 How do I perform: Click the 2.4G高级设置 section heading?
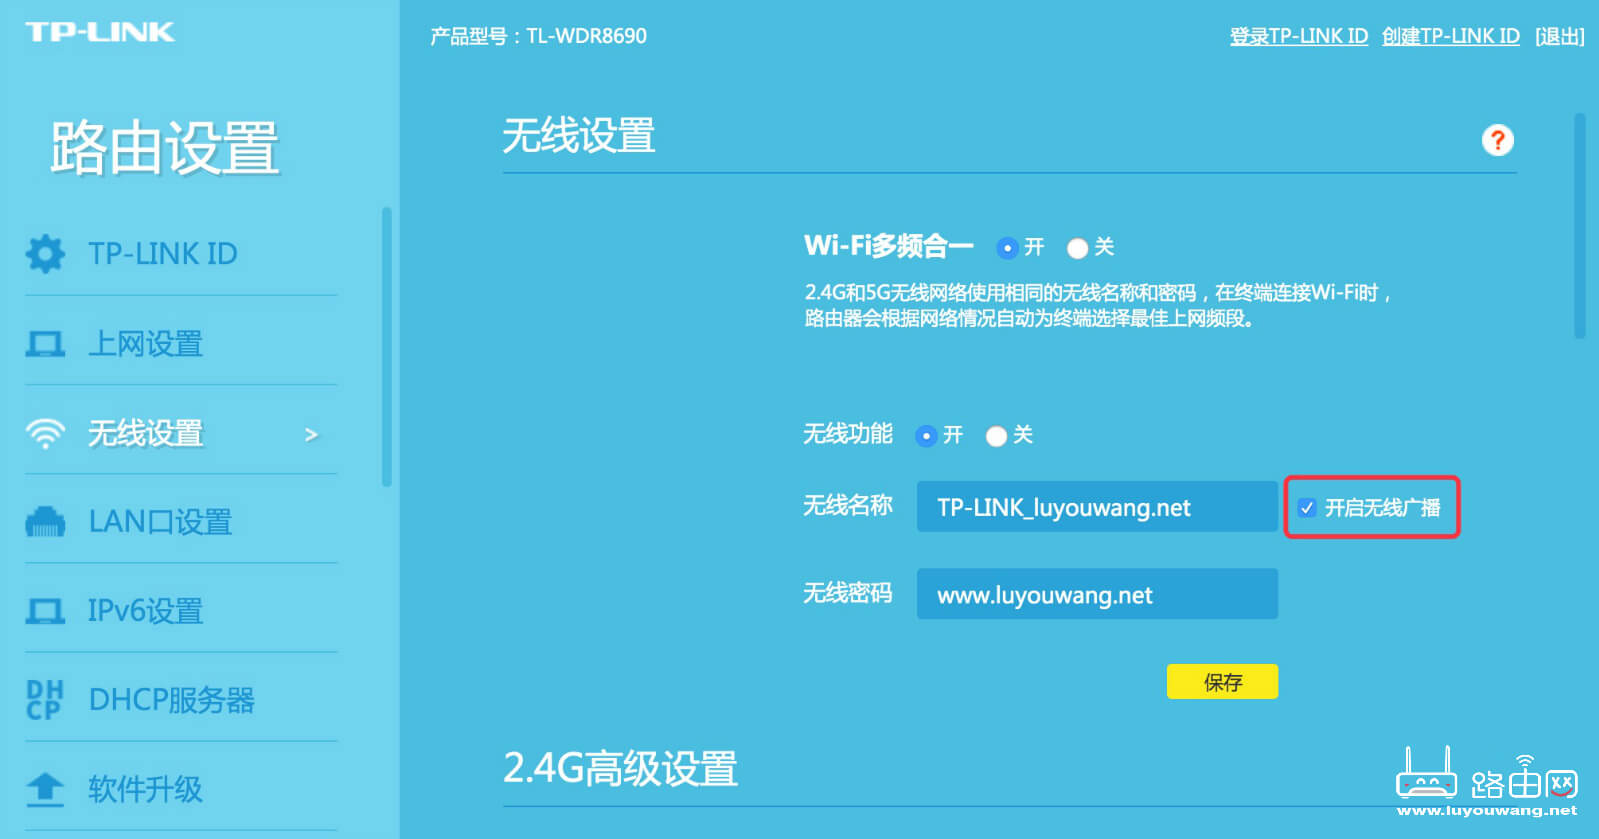[620, 769]
